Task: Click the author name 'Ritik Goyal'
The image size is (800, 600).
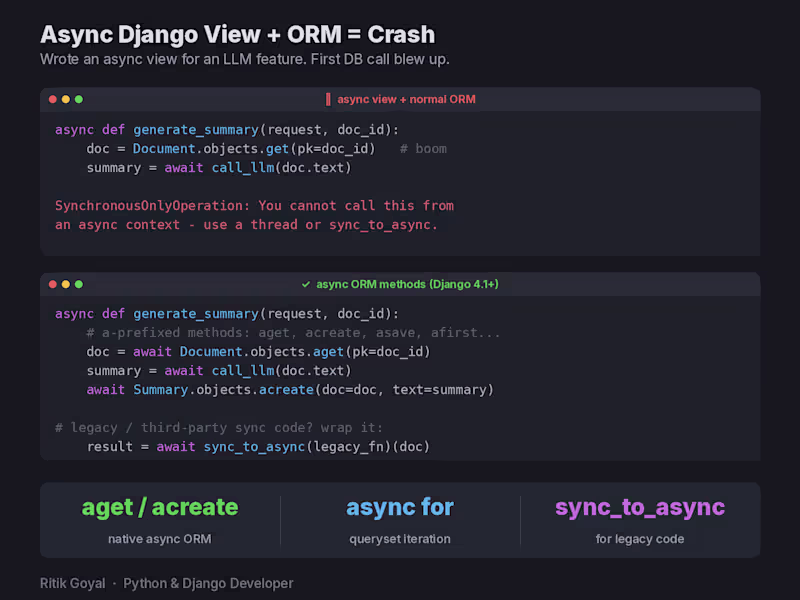Action: pos(72,583)
